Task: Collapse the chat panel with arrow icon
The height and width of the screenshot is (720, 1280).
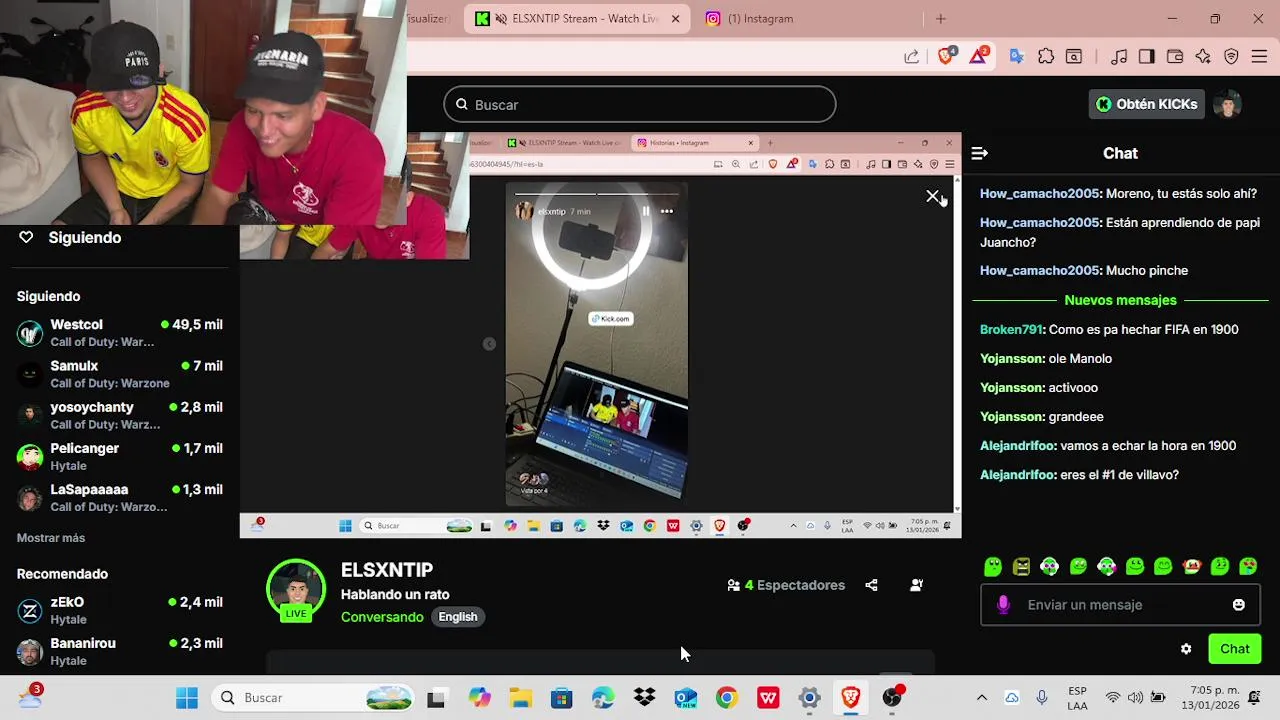Action: tap(979, 153)
